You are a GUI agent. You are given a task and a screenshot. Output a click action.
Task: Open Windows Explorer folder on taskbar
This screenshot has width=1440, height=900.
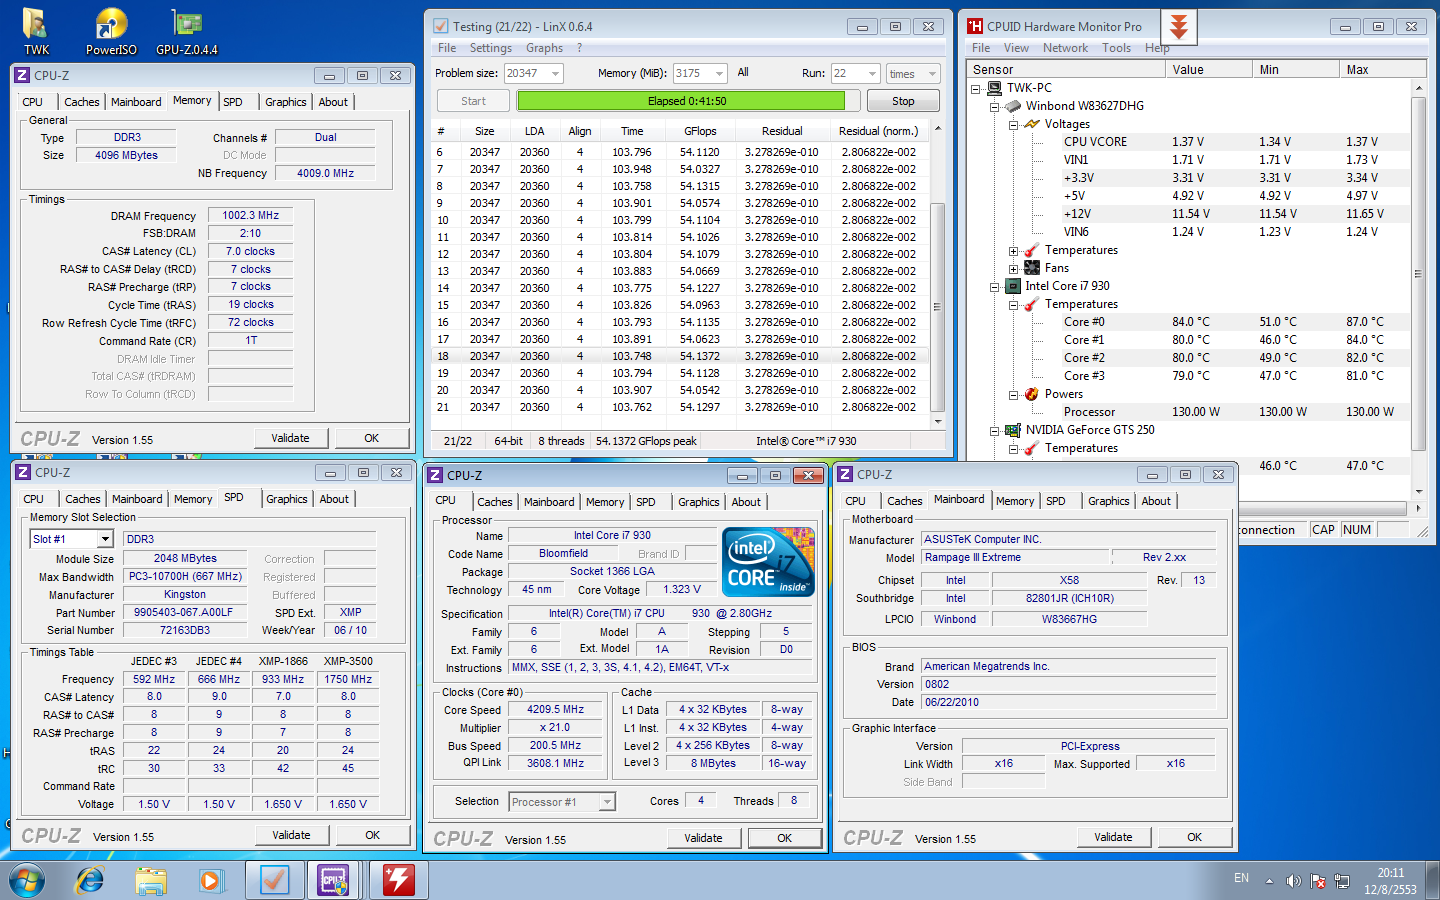[151, 880]
